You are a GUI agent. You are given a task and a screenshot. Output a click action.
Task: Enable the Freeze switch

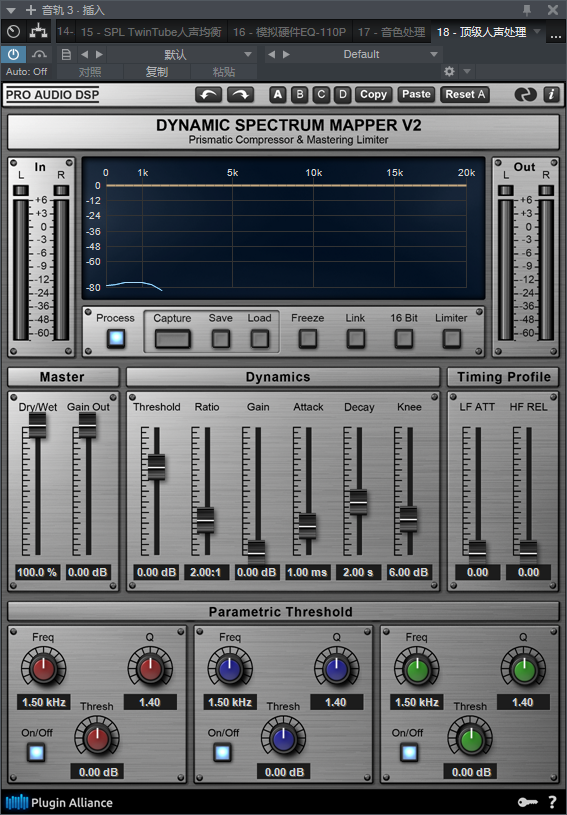pos(308,339)
